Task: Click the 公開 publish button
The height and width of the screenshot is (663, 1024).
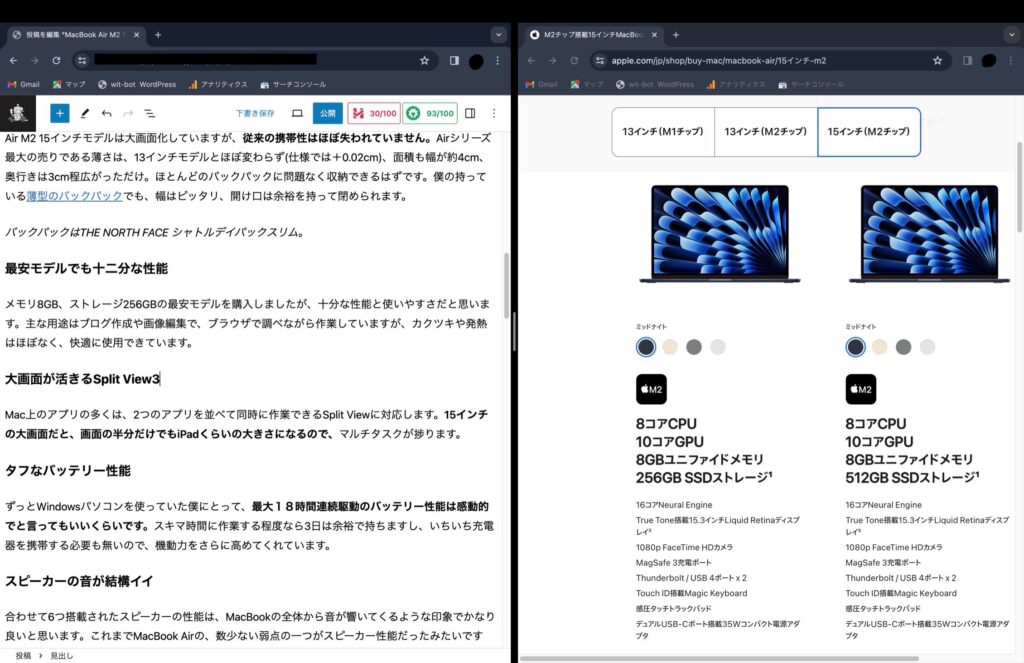Action: tap(327, 113)
